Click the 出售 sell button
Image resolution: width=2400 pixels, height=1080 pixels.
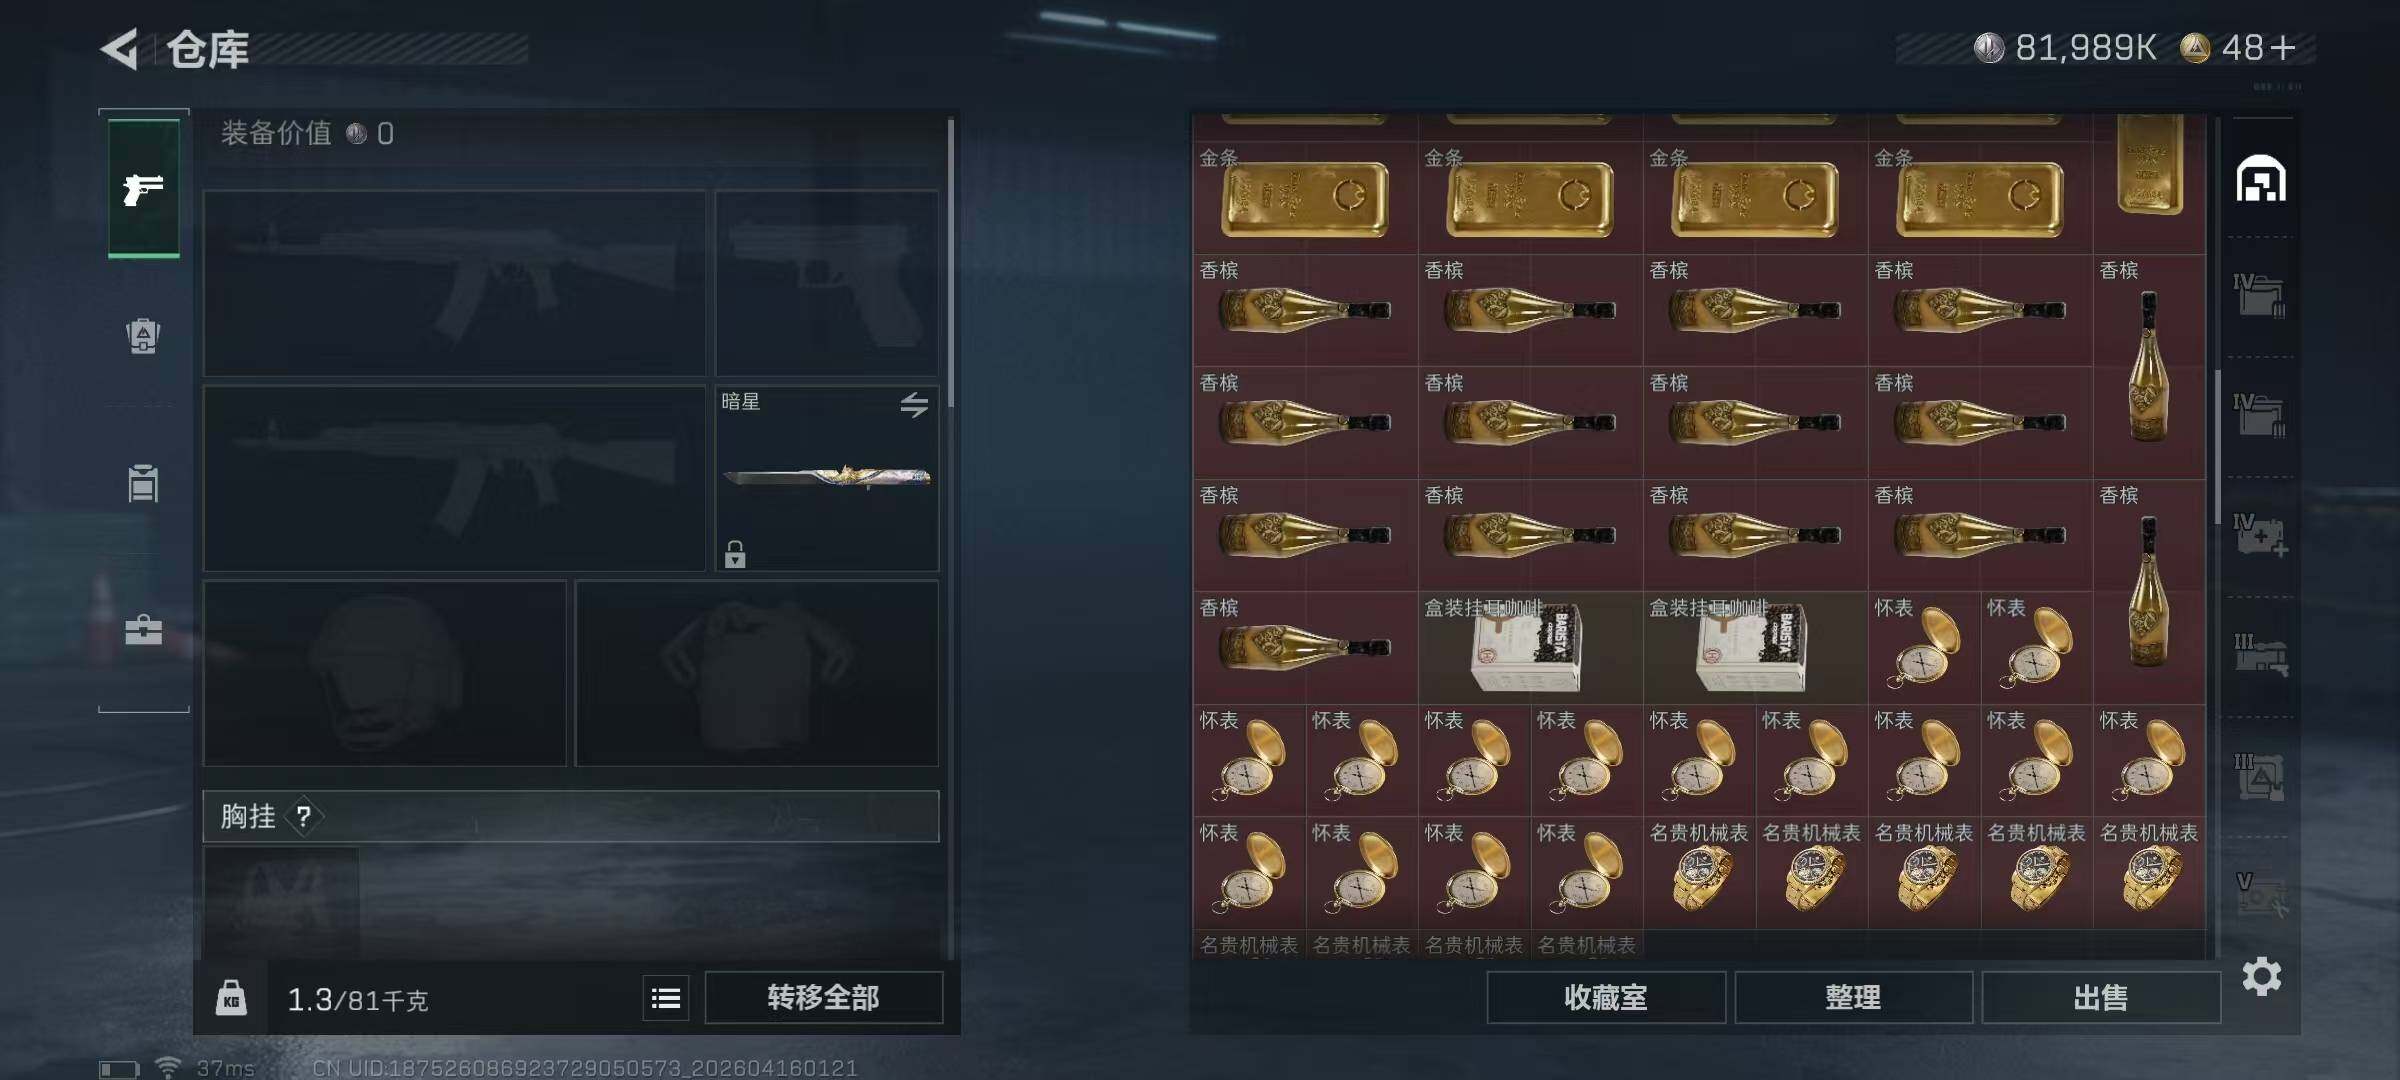click(x=2101, y=997)
